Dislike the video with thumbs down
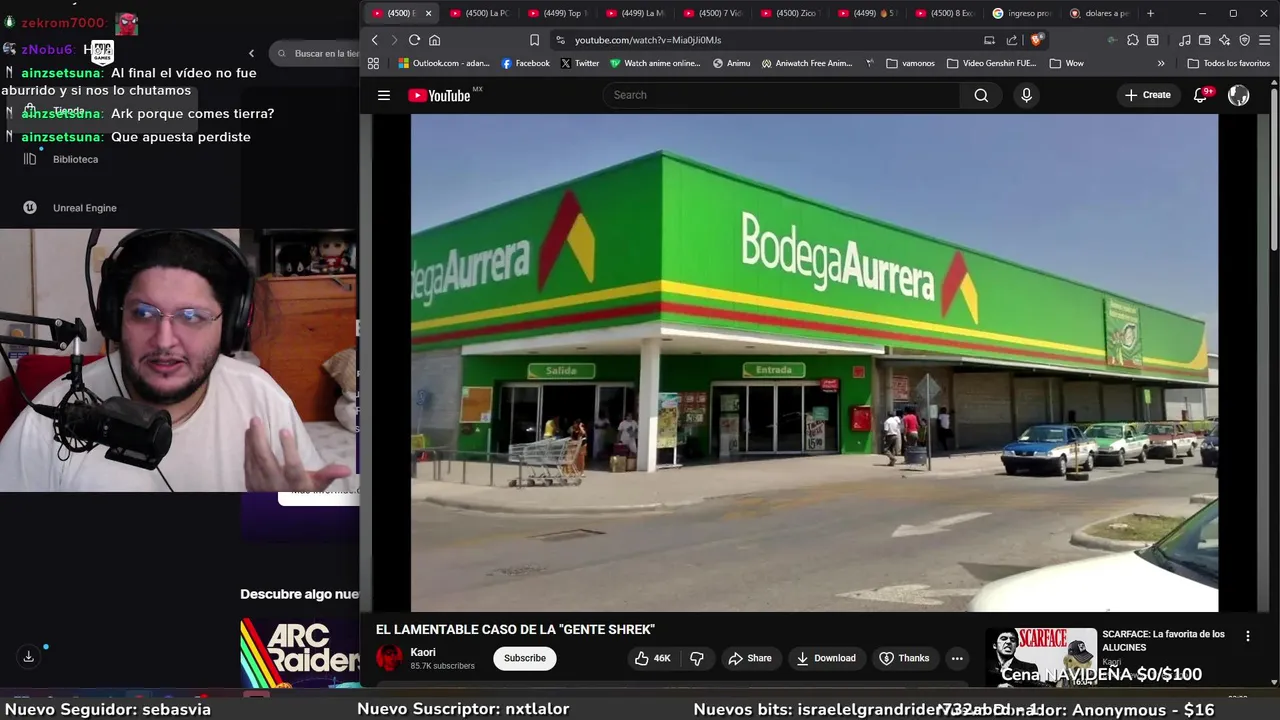 697,658
